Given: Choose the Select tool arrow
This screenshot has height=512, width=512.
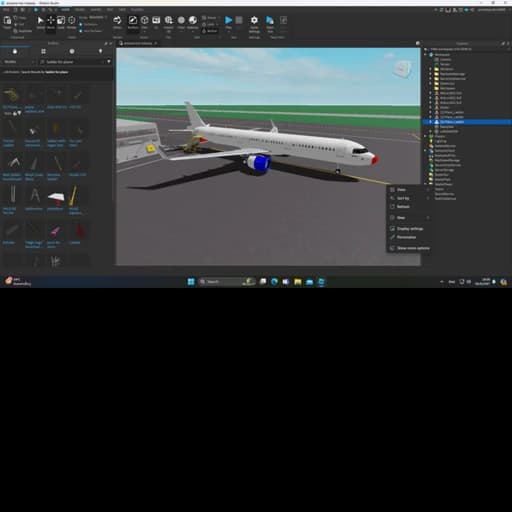Looking at the screenshot, I should [x=40, y=22].
